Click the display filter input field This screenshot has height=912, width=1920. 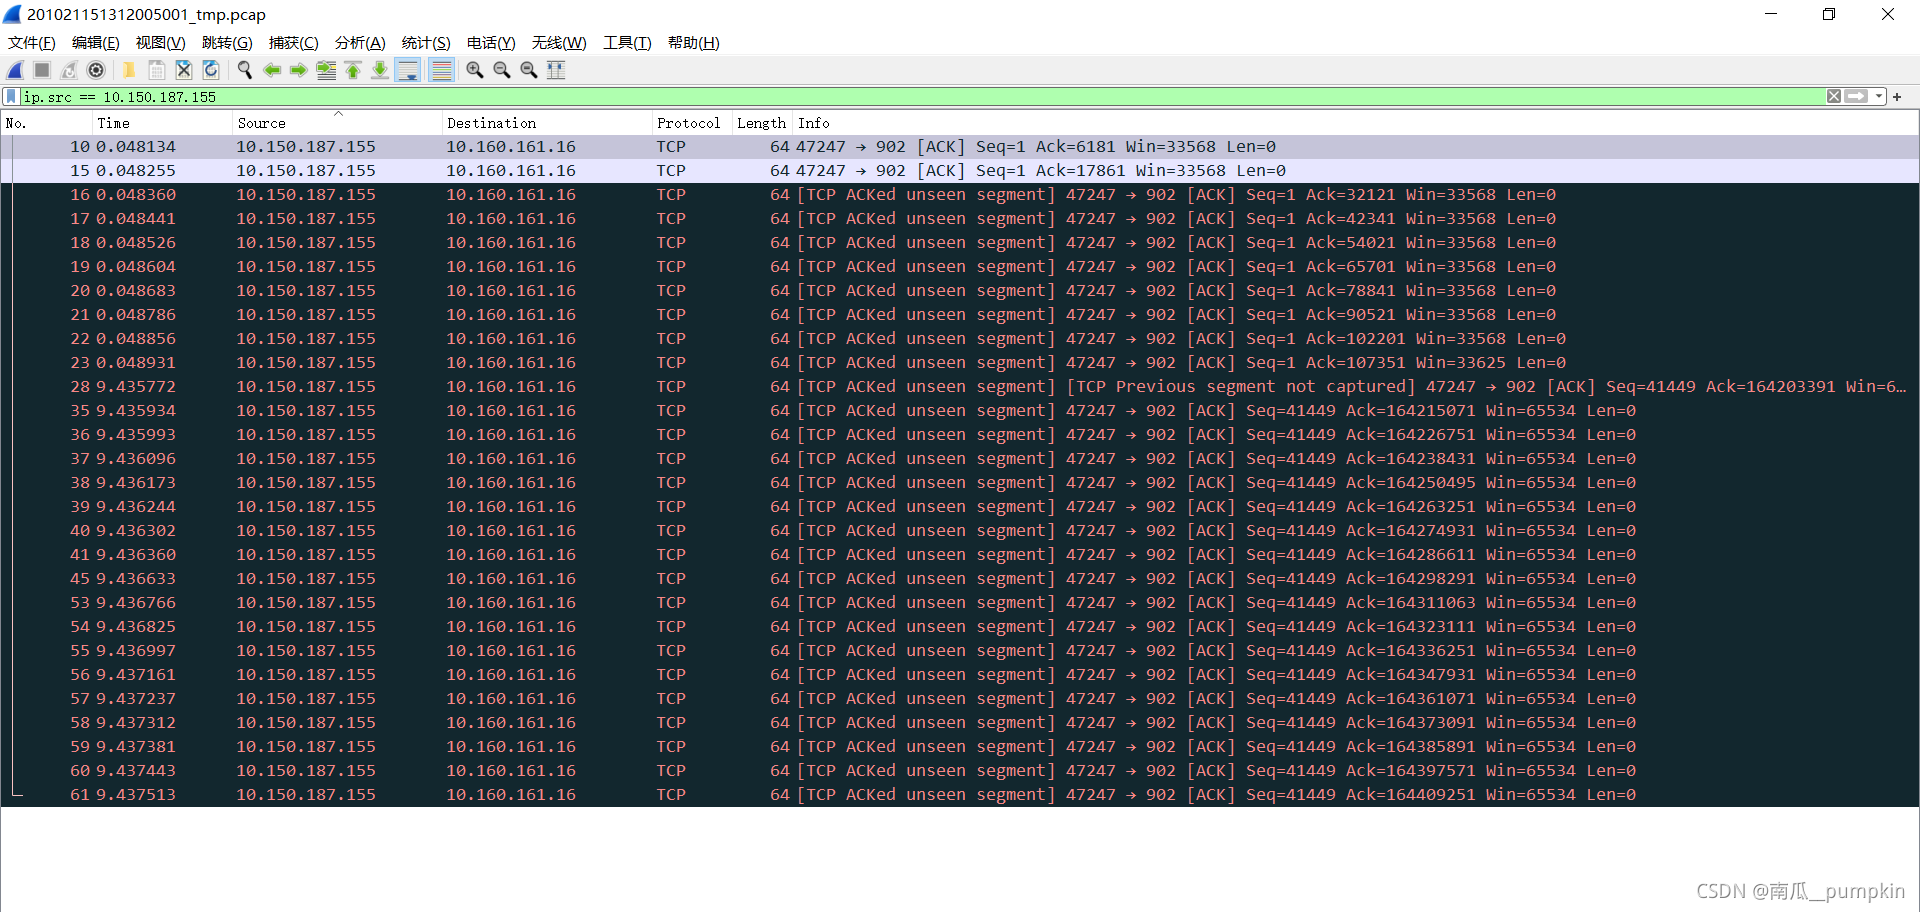point(922,97)
